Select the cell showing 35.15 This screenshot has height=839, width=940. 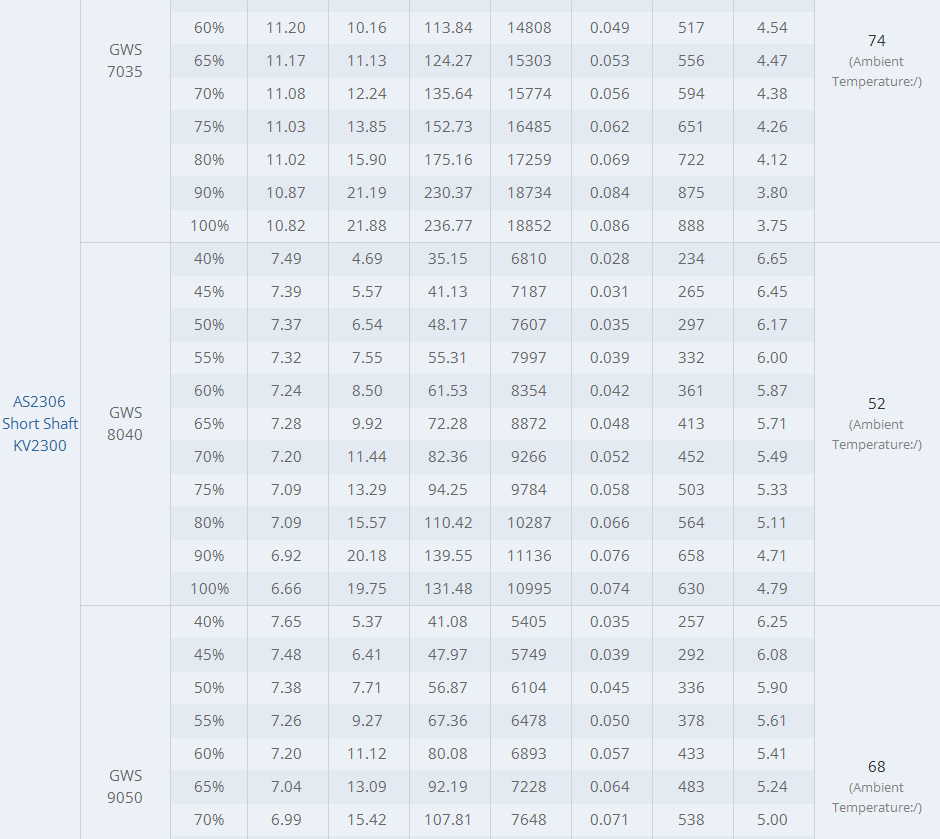(449, 259)
